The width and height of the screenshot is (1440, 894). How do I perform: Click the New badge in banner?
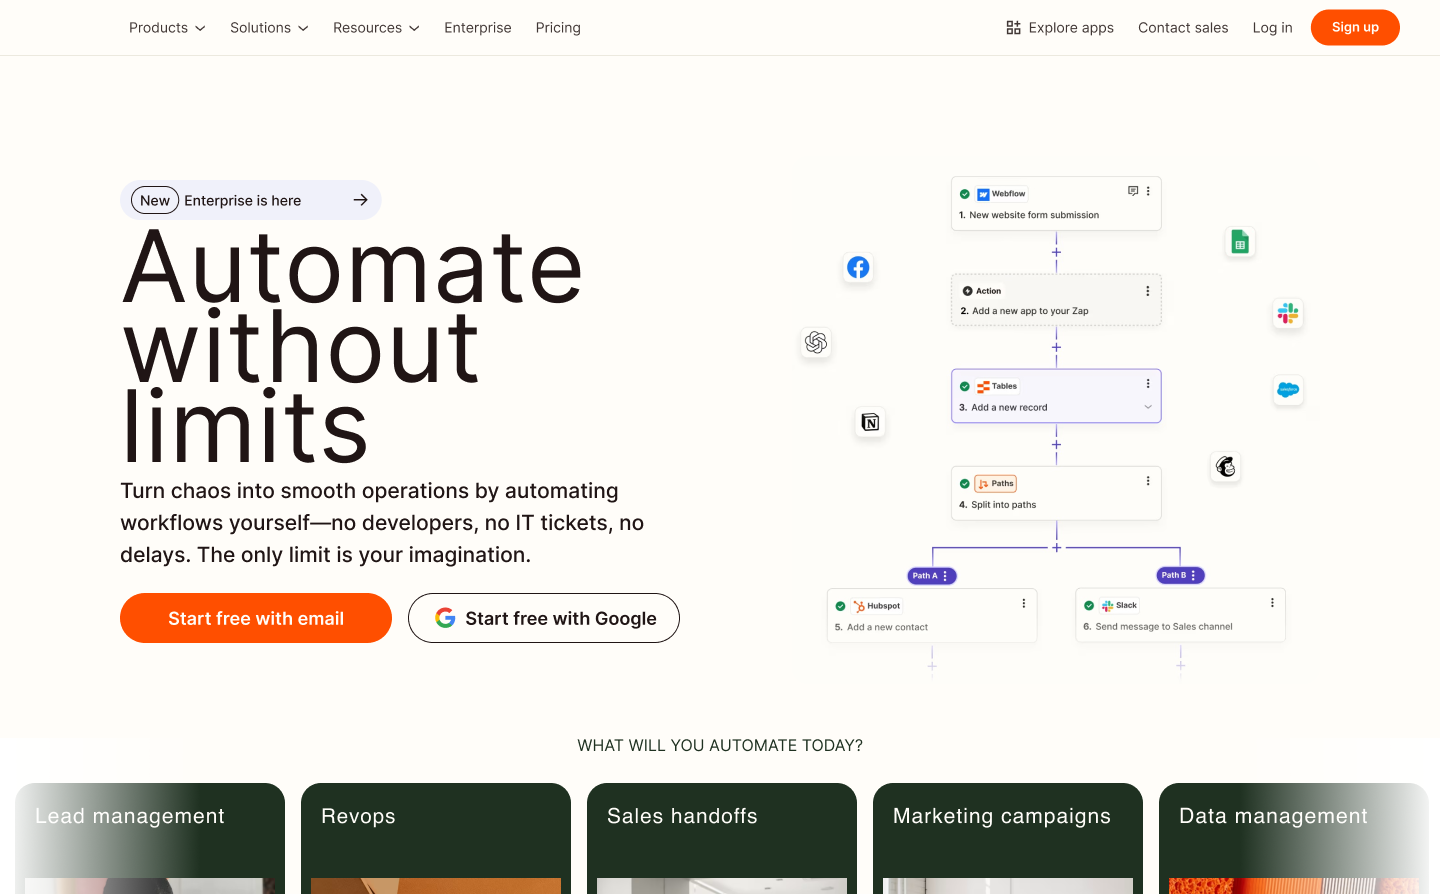(x=155, y=200)
